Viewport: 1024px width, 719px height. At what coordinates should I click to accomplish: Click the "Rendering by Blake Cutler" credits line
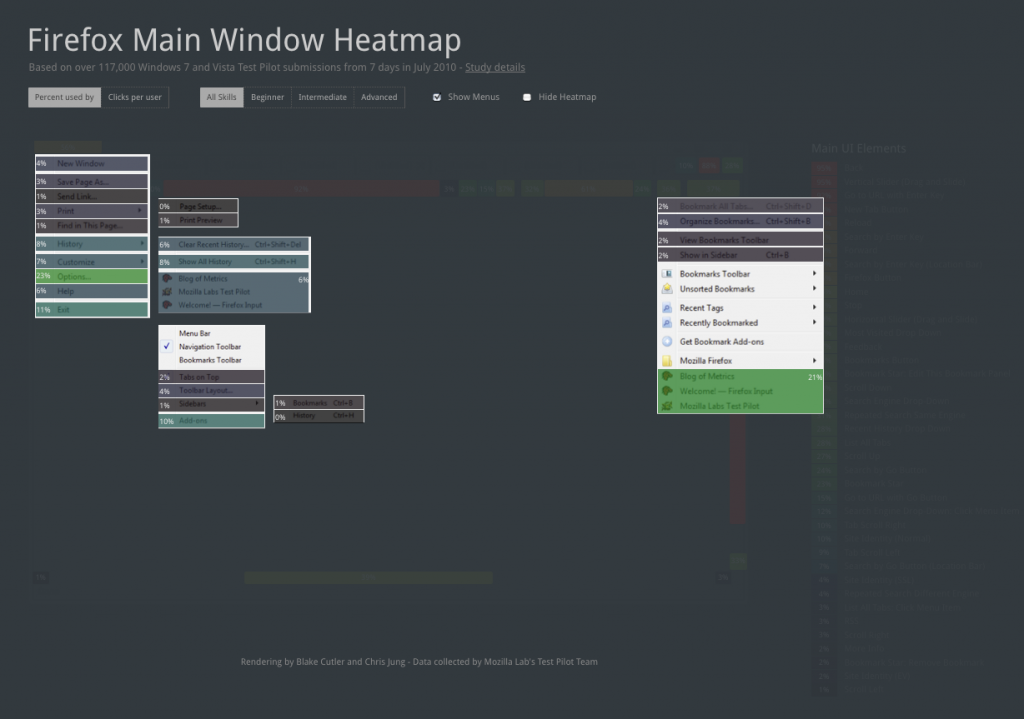pyautogui.click(x=419, y=662)
